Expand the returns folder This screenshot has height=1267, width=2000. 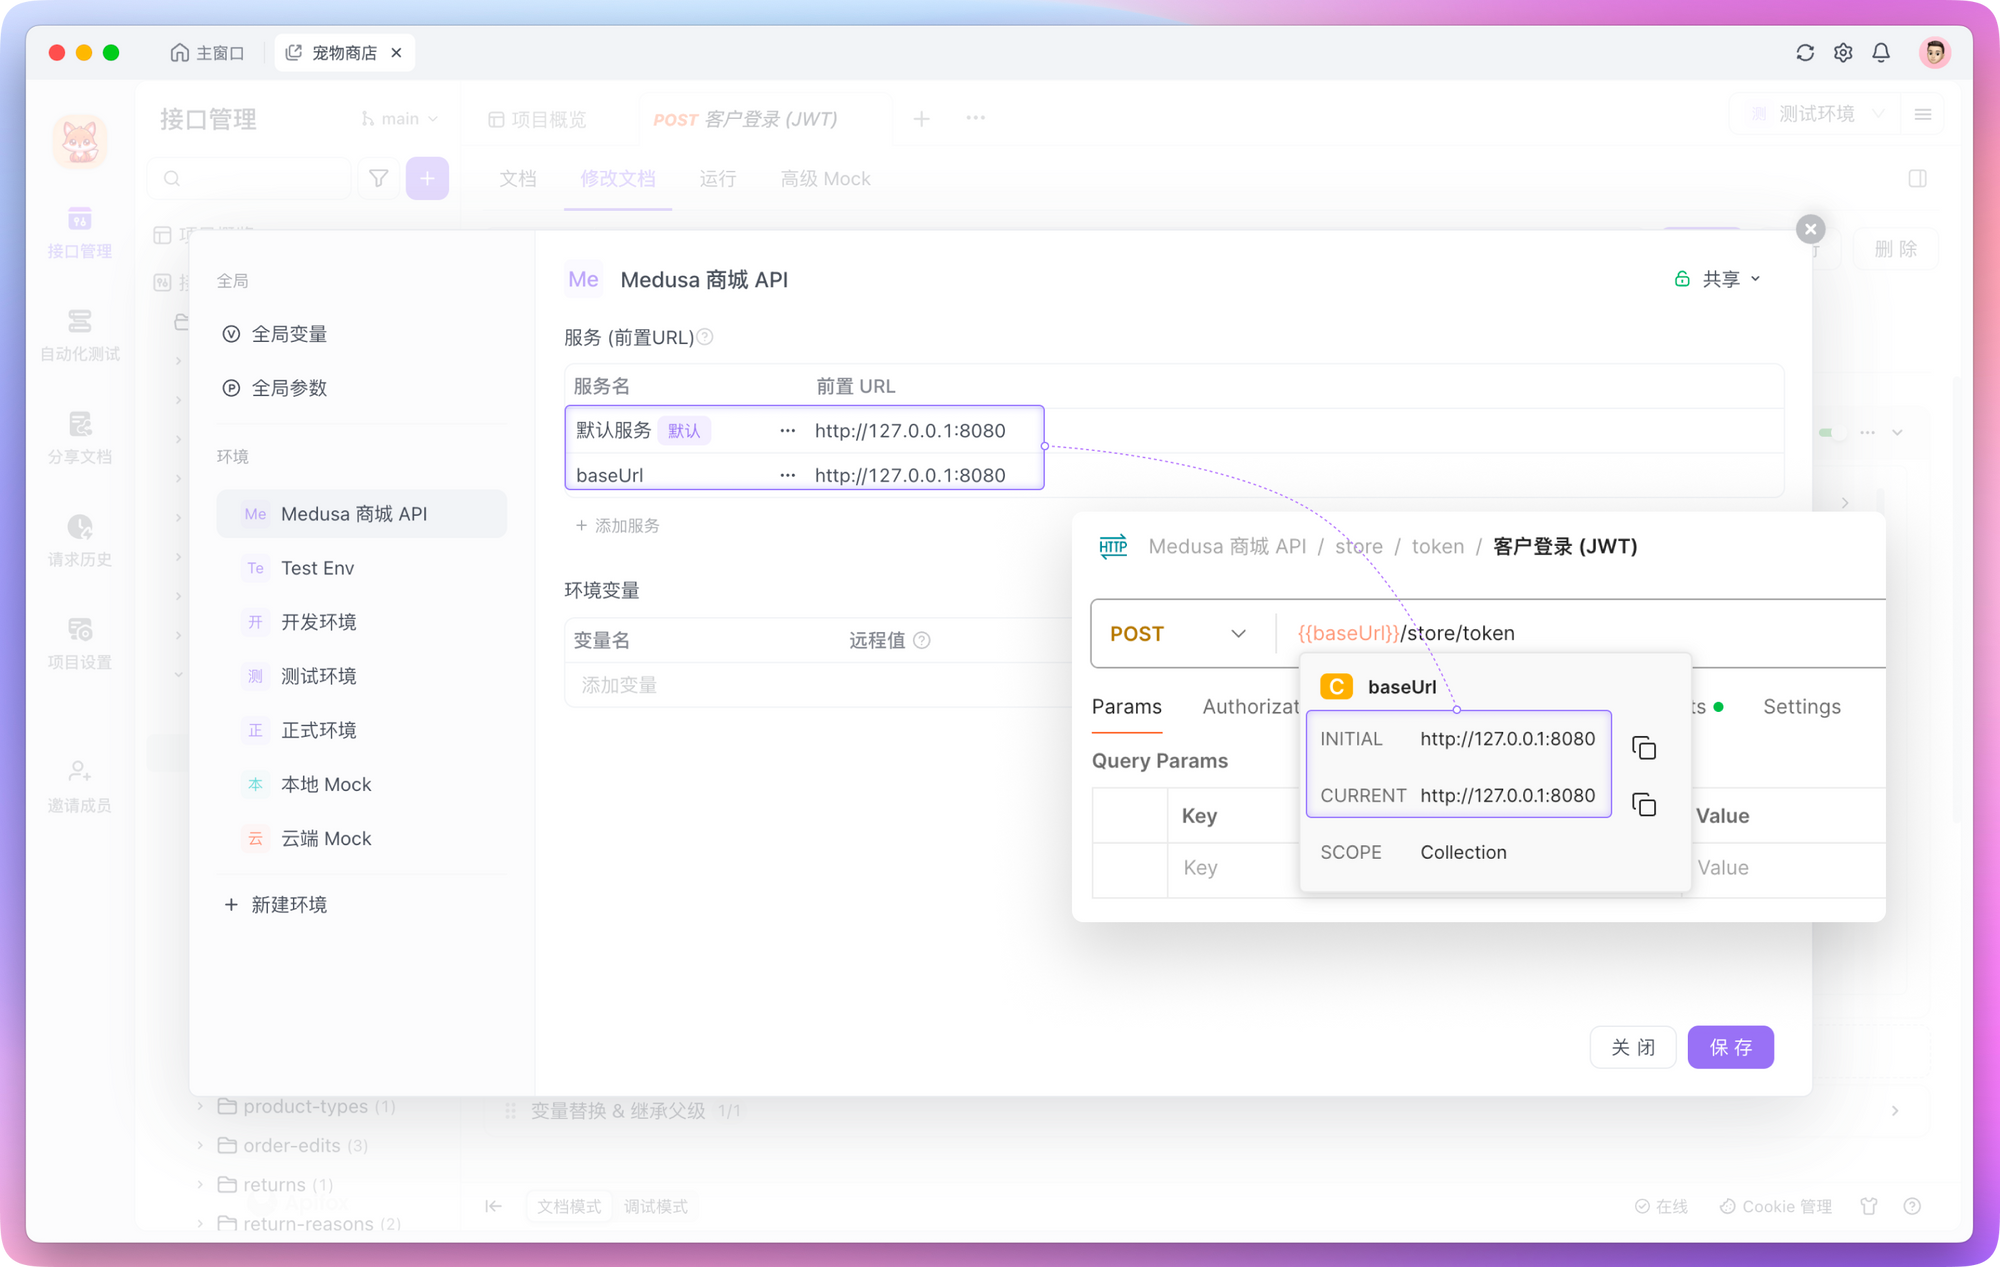200,1184
